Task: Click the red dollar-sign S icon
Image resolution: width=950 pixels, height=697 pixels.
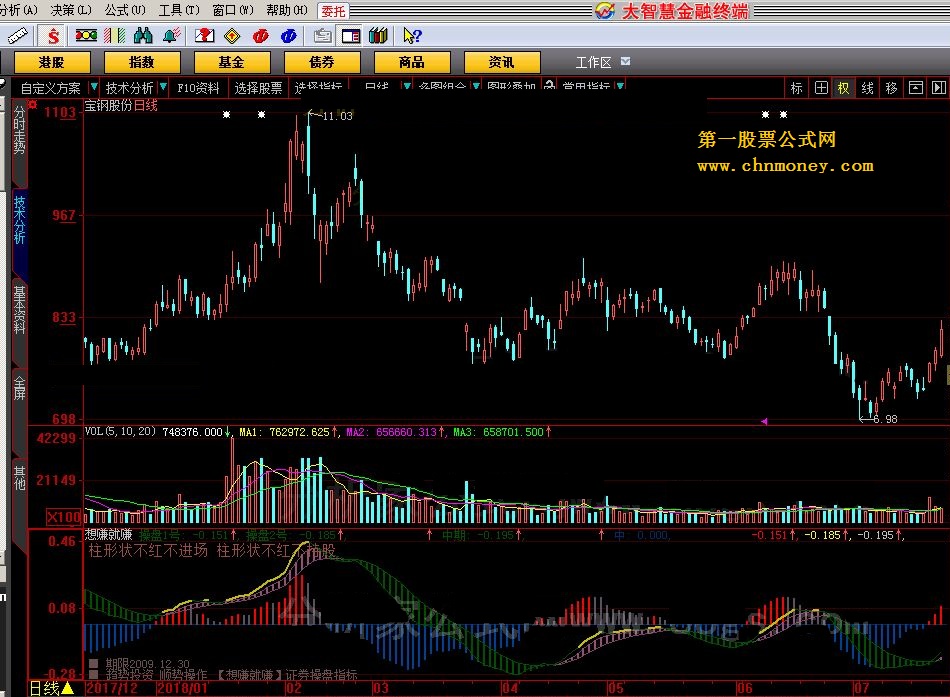Action: tap(53, 36)
